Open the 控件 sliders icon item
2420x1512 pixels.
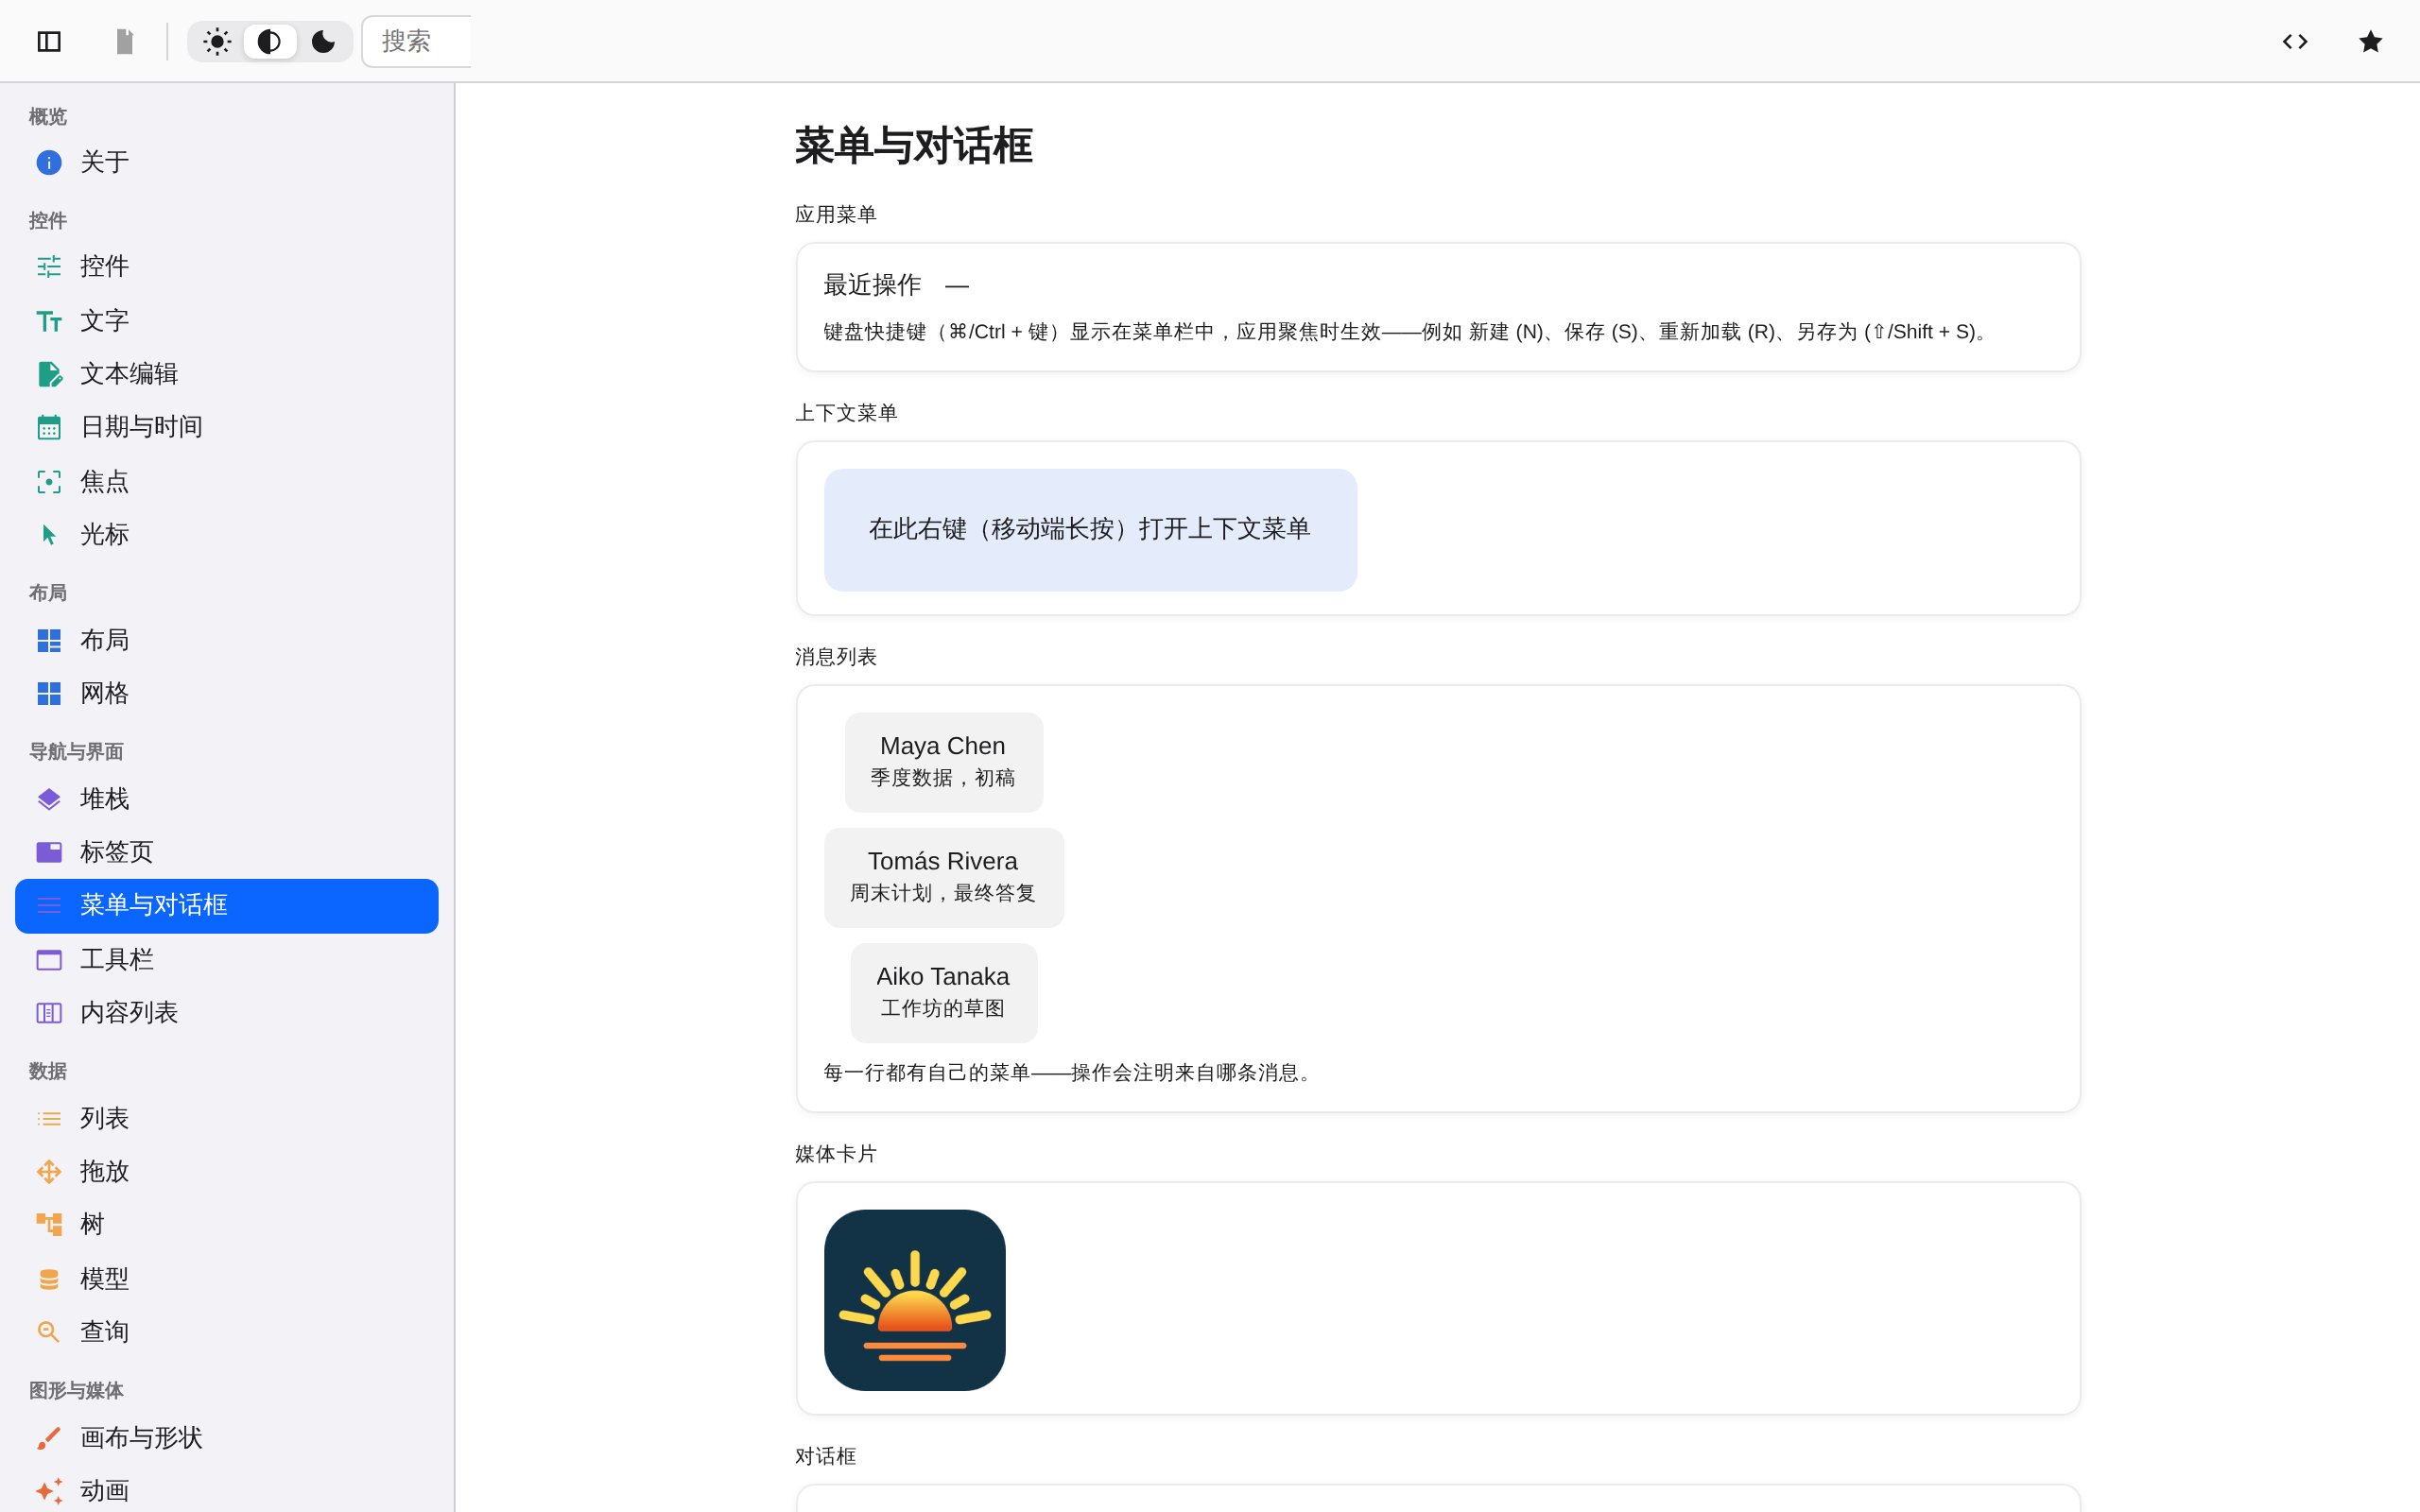pos(49,266)
